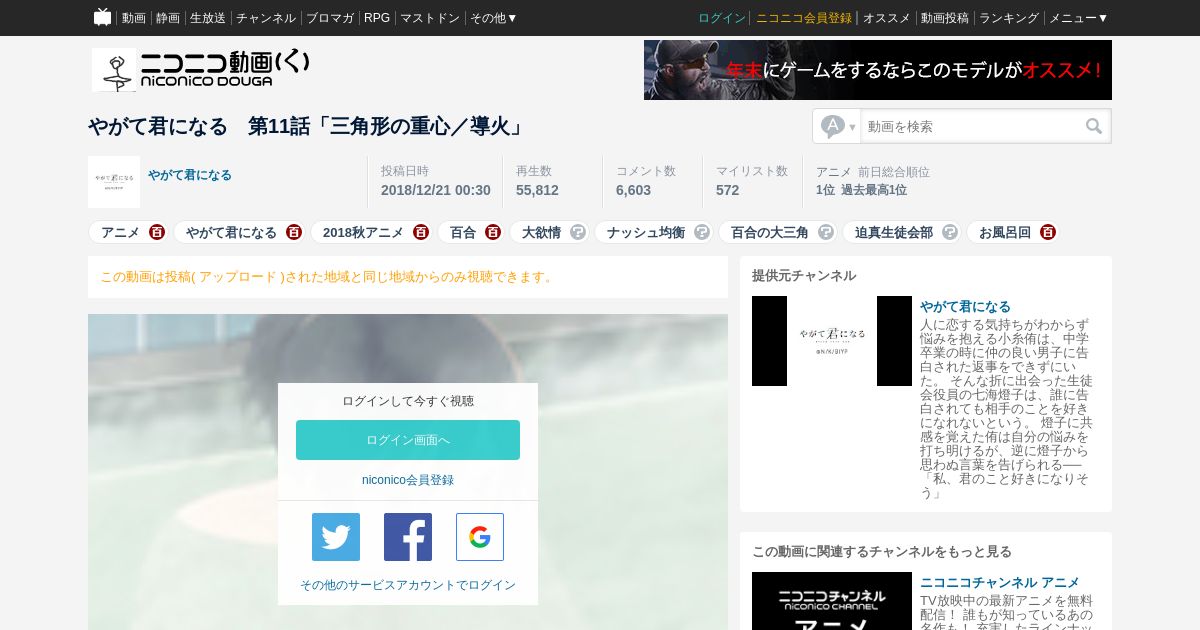This screenshot has height=630, width=1200.
Task: Click niconico会員登録 link in login box
Action: point(408,480)
